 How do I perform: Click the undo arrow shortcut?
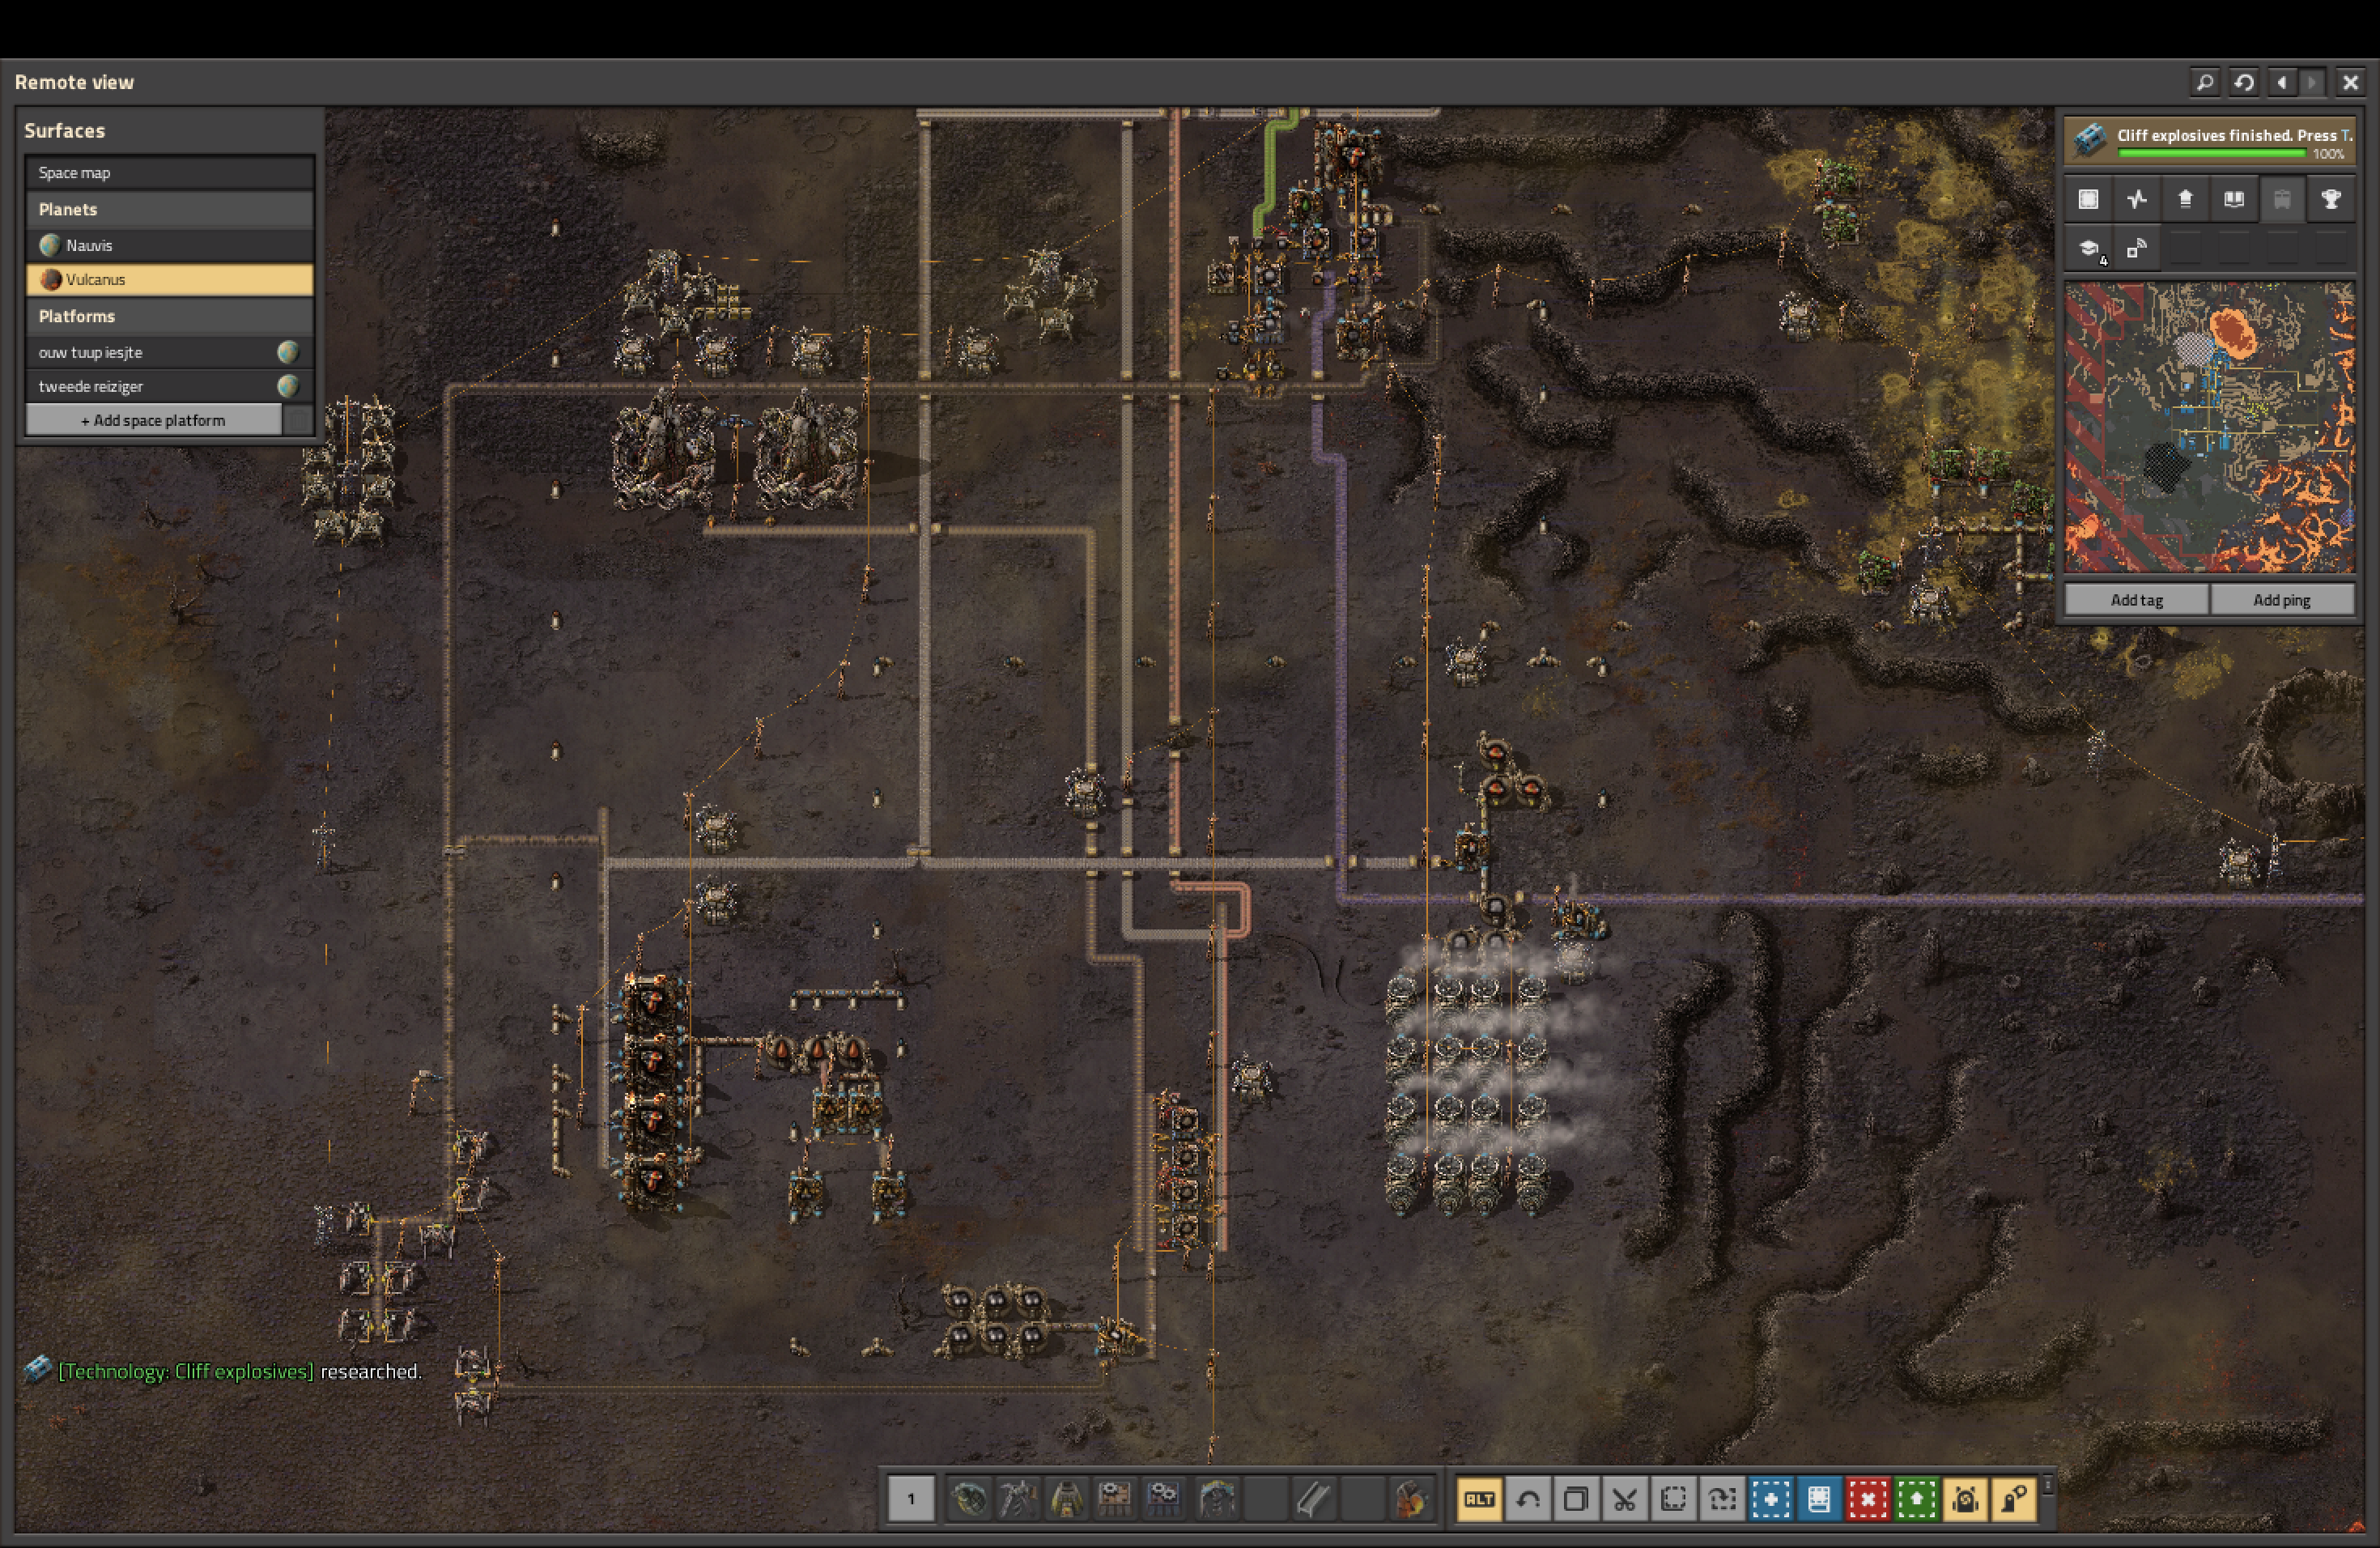[x=1528, y=1499]
